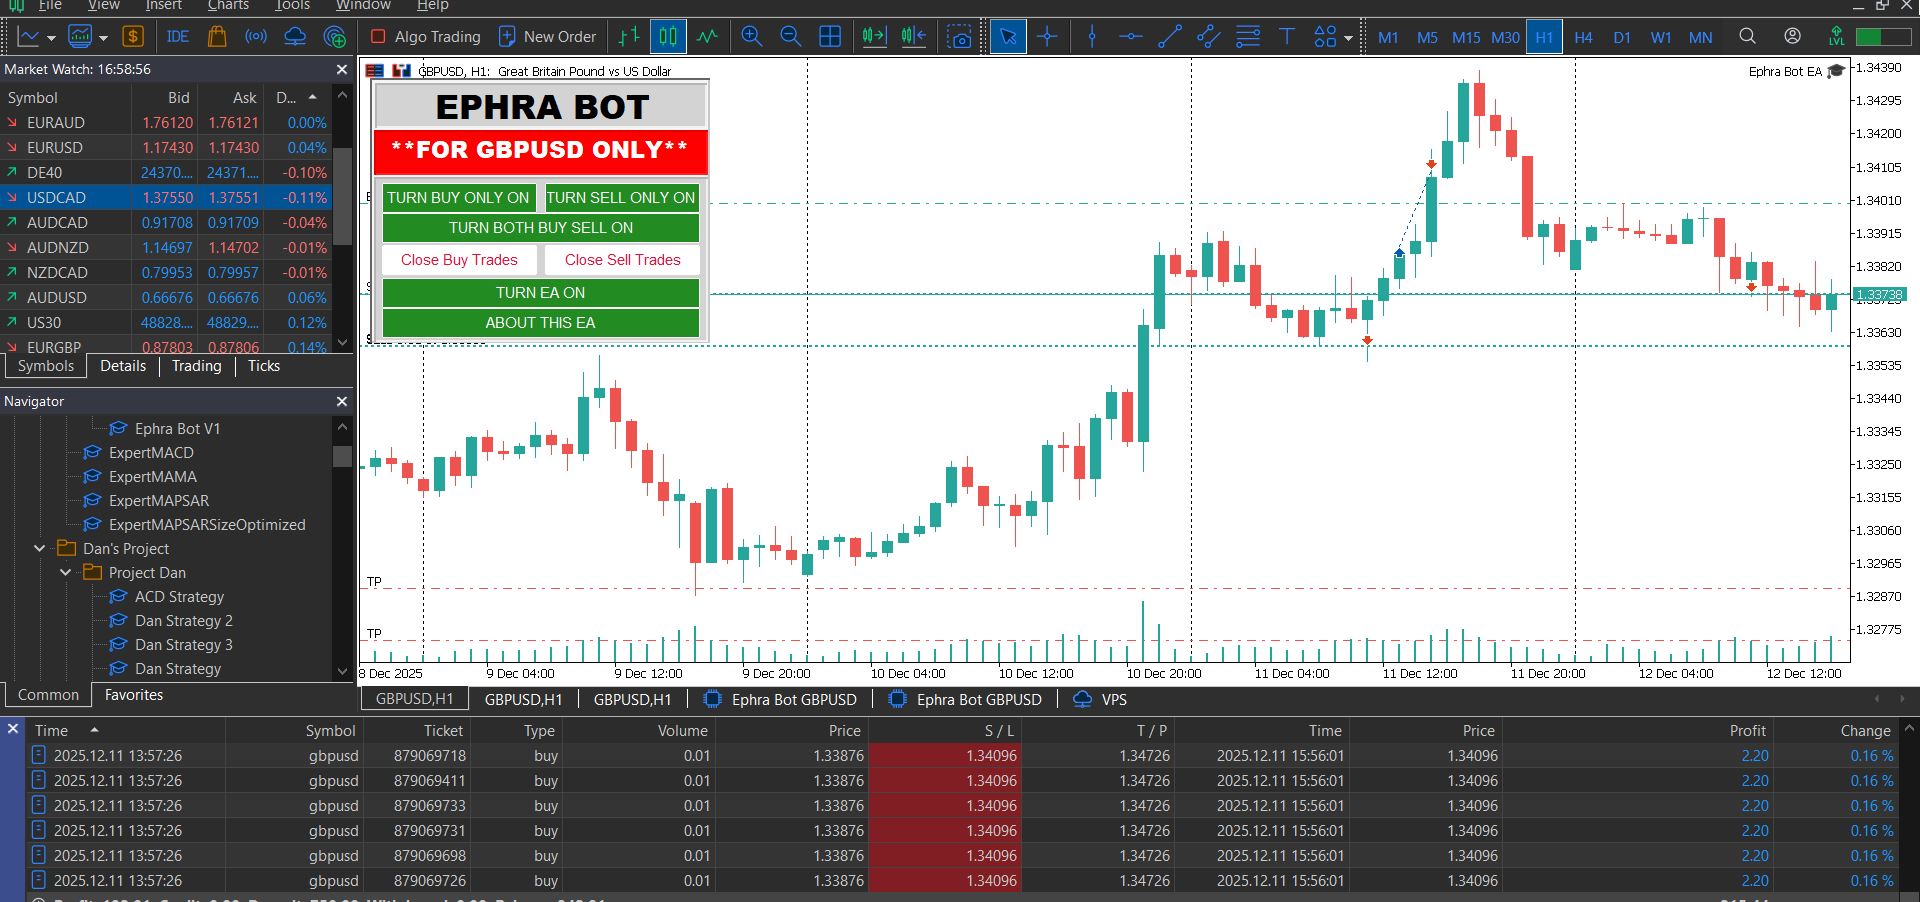
Task: Select the trendline drawing tool
Action: (x=1170, y=37)
